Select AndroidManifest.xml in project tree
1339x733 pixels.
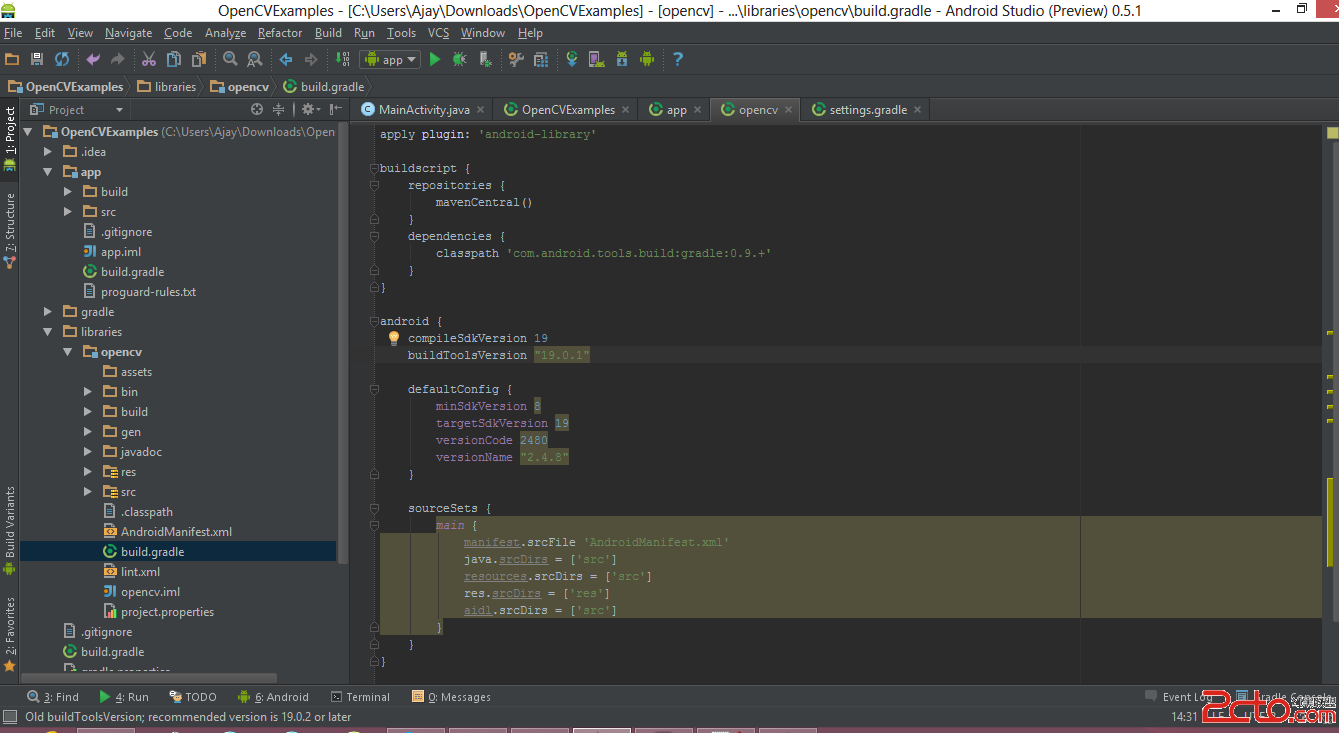pos(176,532)
